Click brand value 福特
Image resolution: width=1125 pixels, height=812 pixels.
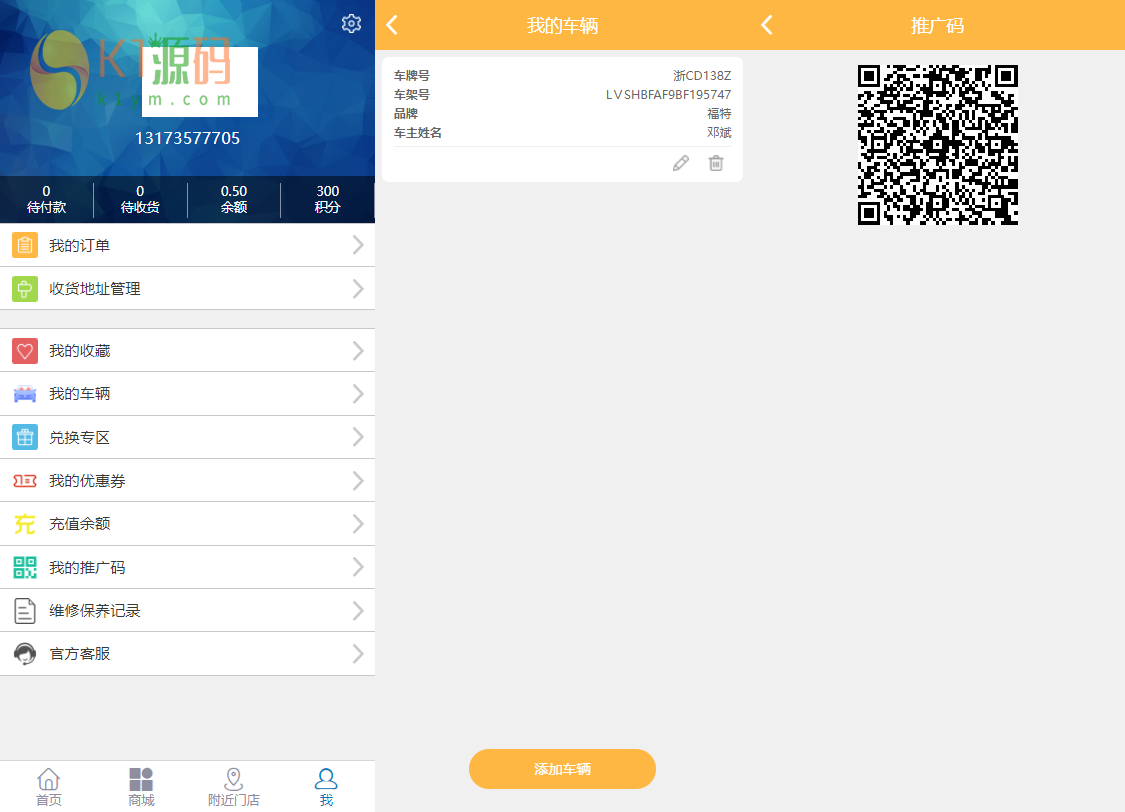(719, 113)
